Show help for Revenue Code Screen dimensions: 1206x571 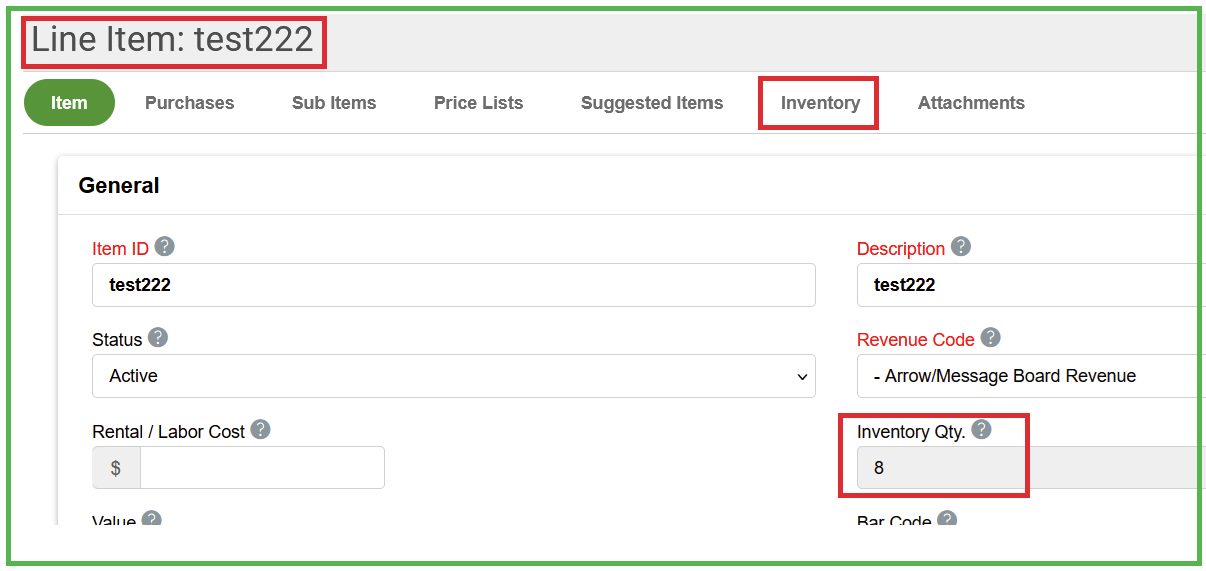[x=990, y=338]
